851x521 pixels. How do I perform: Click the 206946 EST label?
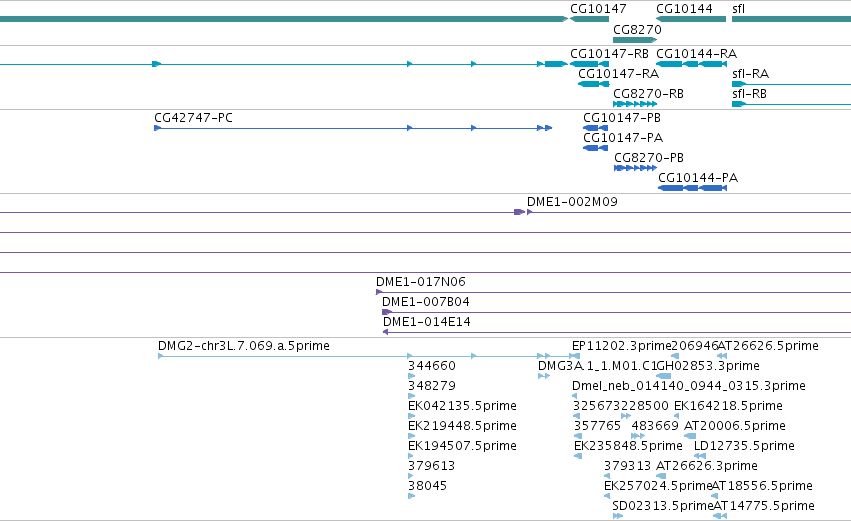[x=695, y=346]
